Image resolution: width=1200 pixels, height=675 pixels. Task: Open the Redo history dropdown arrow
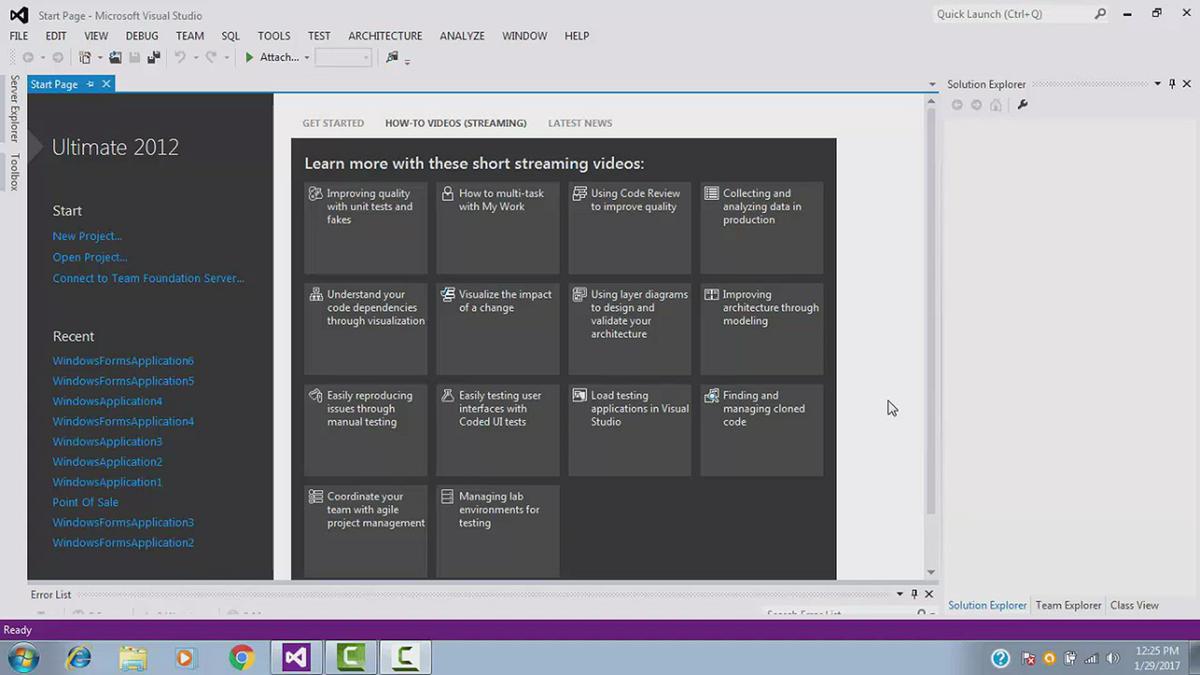click(x=226, y=58)
